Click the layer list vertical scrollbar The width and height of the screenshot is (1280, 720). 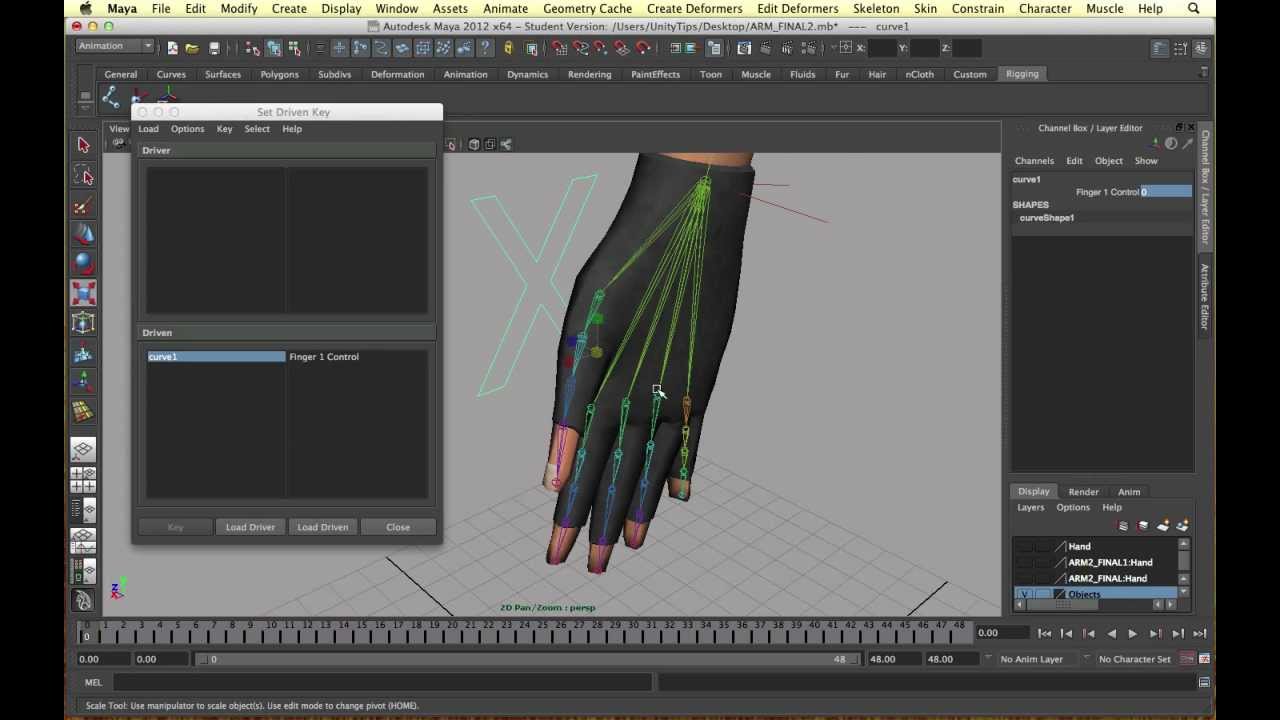(1184, 570)
